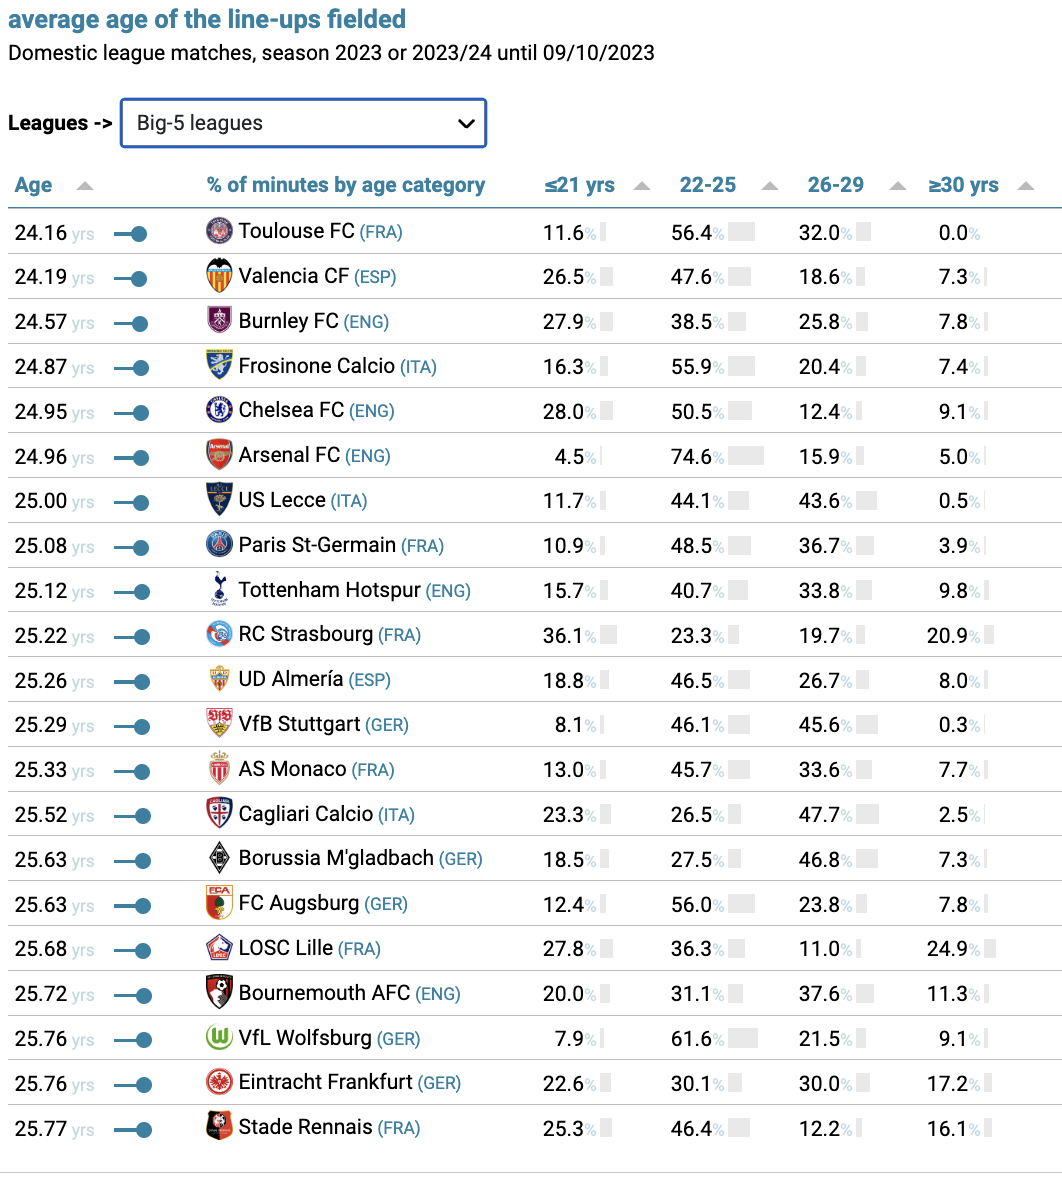
Task: Click the 22-25 column header
Action: coord(707,185)
